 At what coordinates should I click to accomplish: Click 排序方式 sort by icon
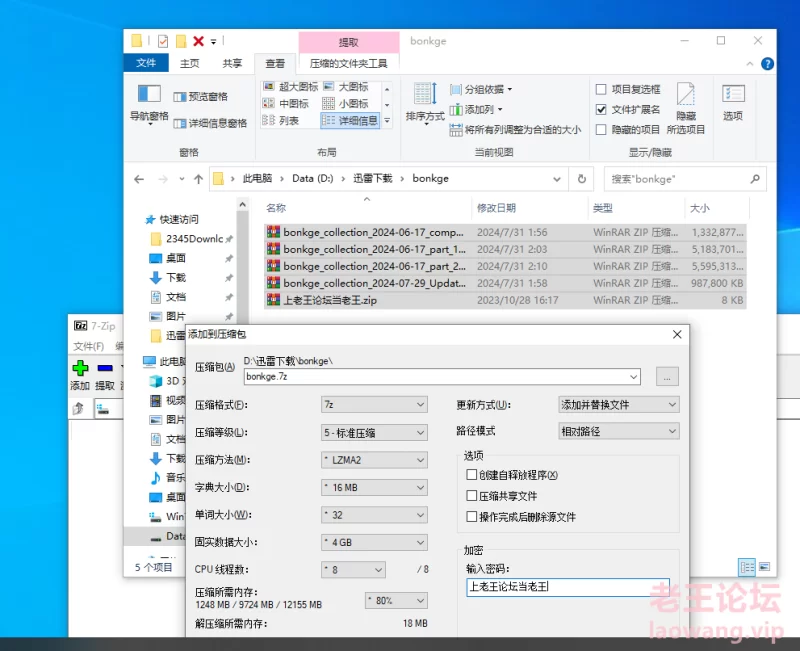(x=426, y=93)
